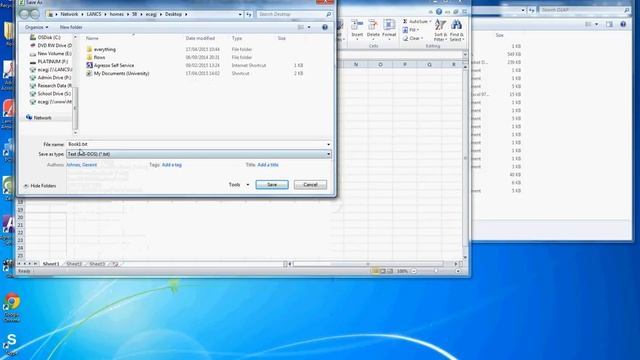Image resolution: width=640 pixels, height=360 pixels.
Task: Click the zoom out minus button in Excel
Action: (x=414, y=271)
